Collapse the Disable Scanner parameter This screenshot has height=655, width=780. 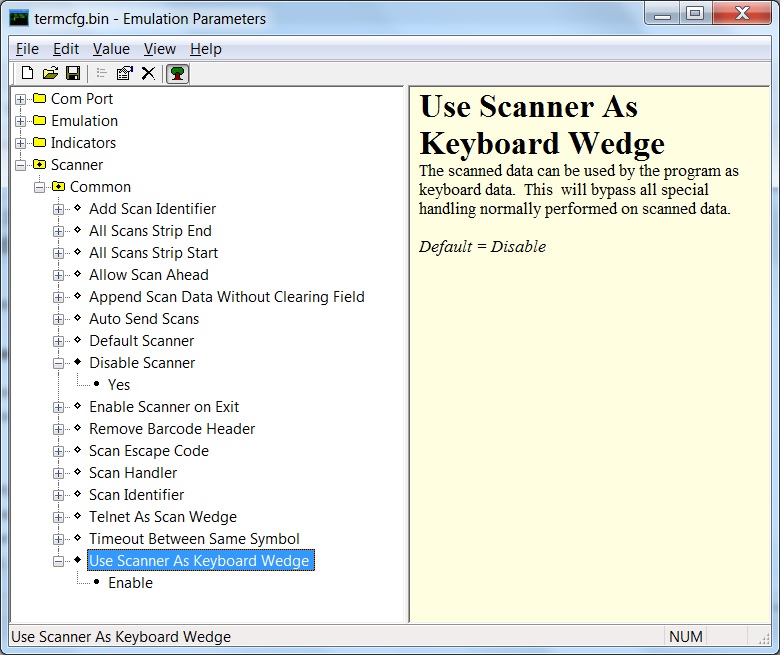[58, 363]
